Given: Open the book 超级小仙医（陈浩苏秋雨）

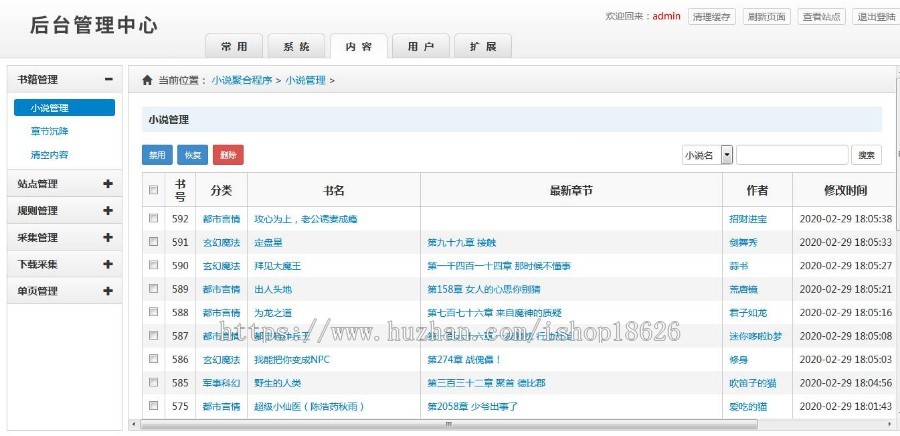Looking at the screenshot, I should tap(309, 407).
